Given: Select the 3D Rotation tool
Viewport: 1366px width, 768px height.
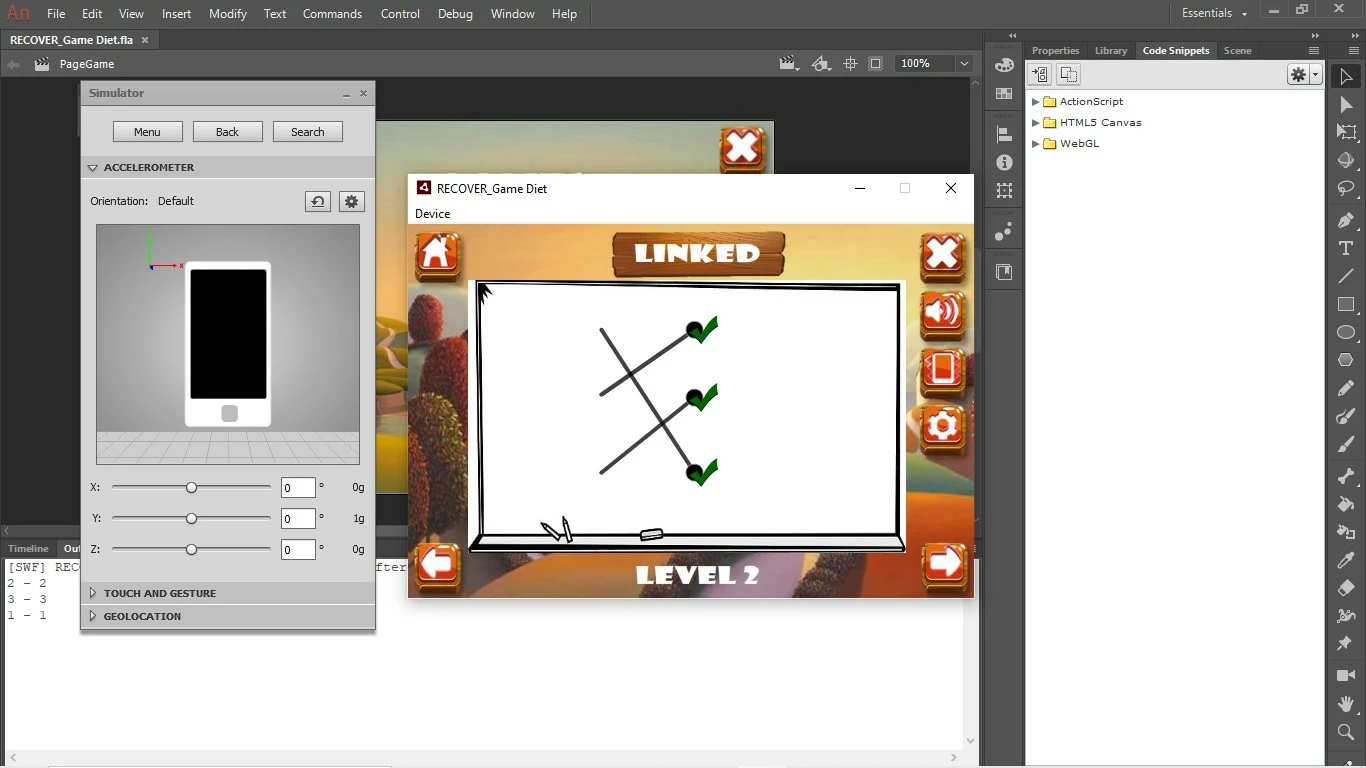Looking at the screenshot, I should pyautogui.click(x=1346, y=160).
